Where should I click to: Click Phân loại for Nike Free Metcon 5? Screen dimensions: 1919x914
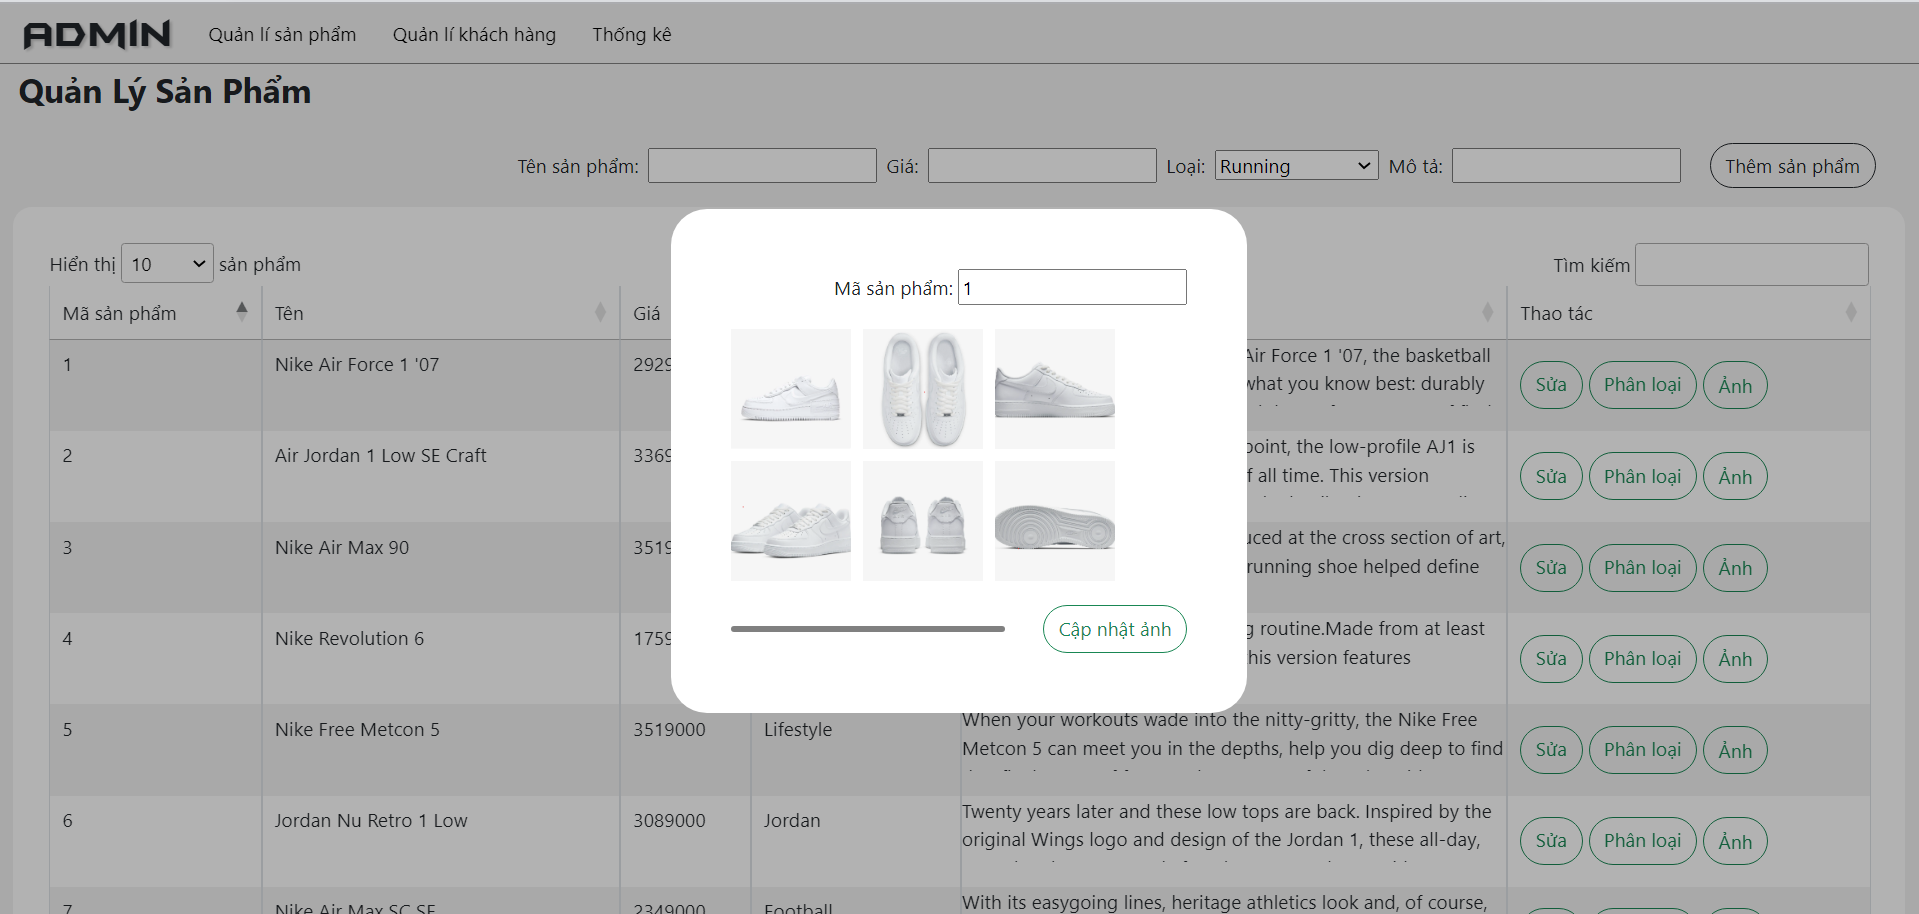[1642, 750]
